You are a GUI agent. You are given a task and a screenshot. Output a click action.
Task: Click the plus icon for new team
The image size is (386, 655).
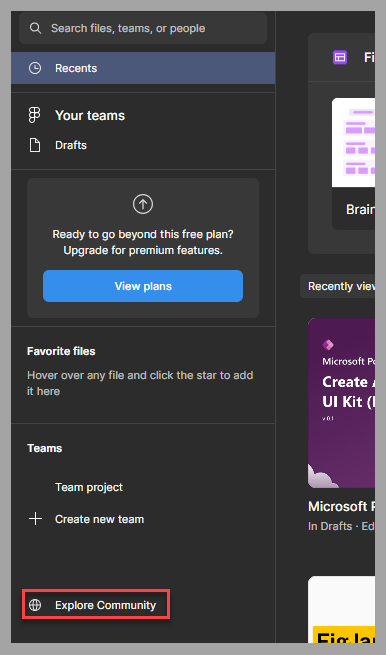pos(36,519)
